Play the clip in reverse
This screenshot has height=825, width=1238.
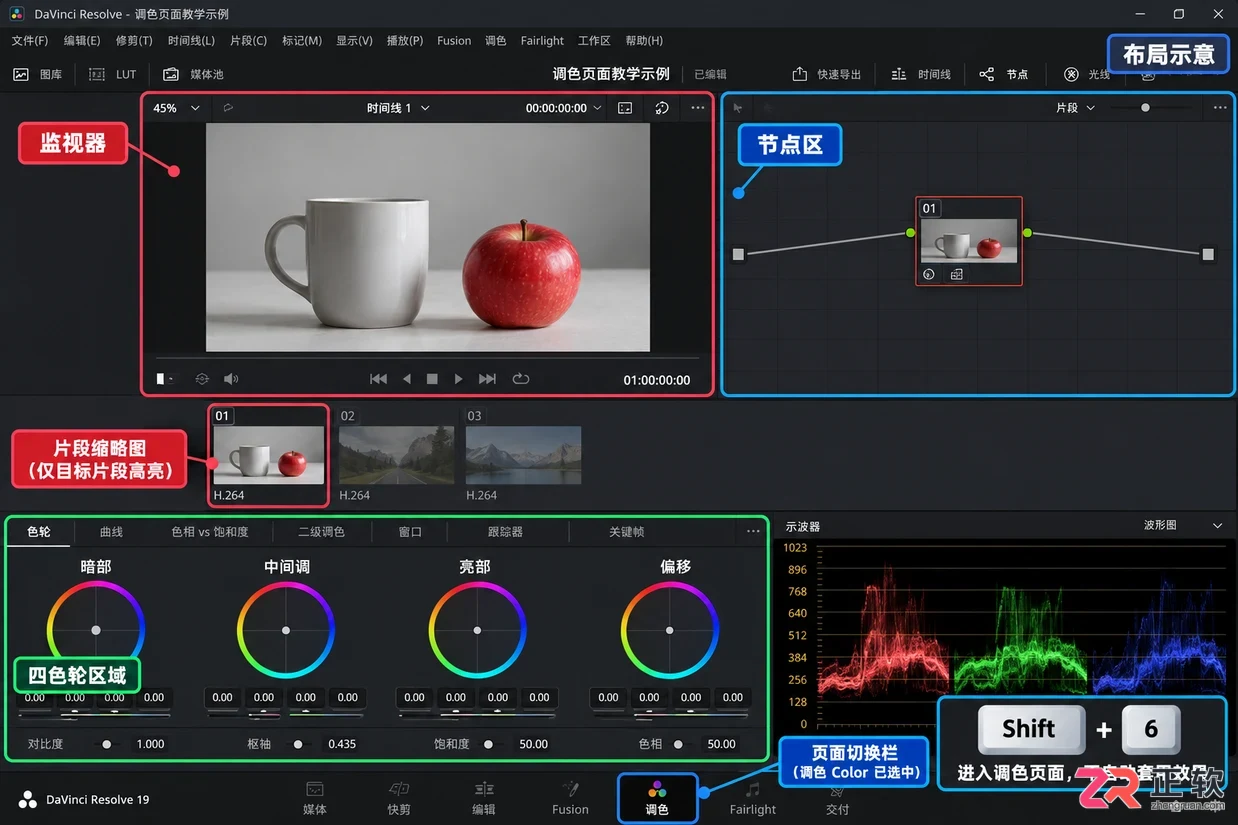tap(406, 379)
